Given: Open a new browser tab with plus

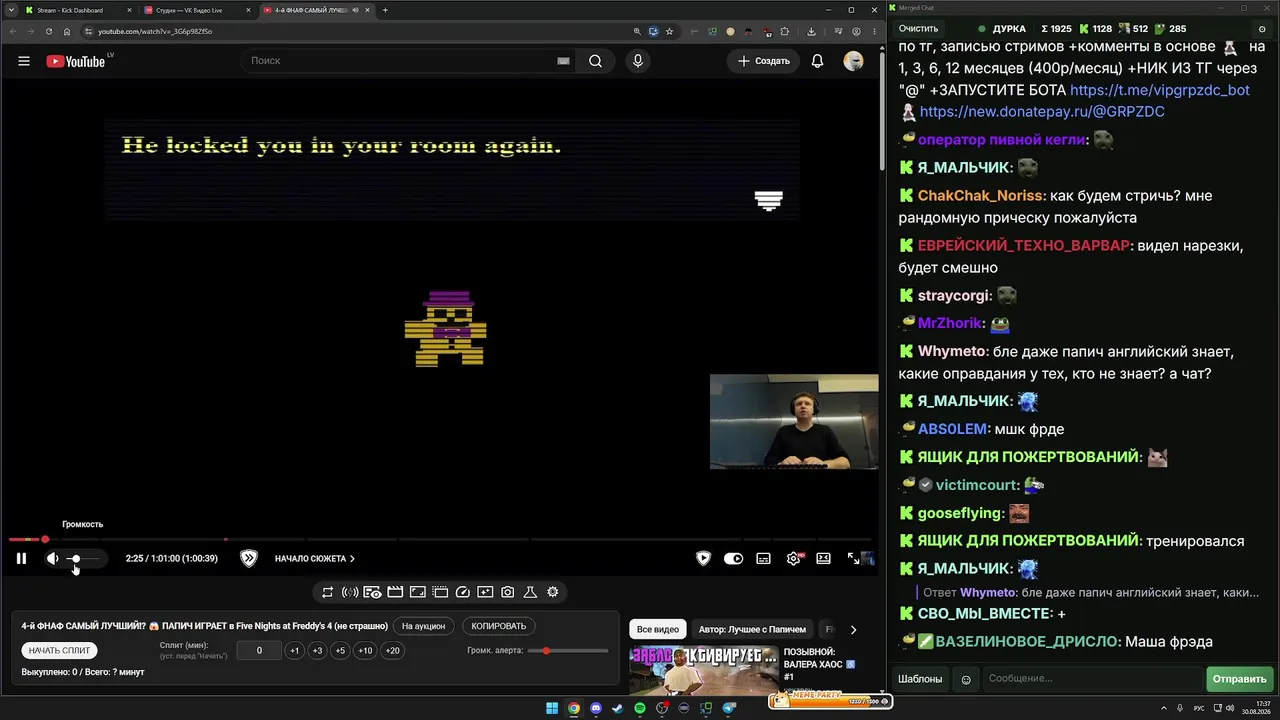Looking at the screenshot, I should pos(385,10).
